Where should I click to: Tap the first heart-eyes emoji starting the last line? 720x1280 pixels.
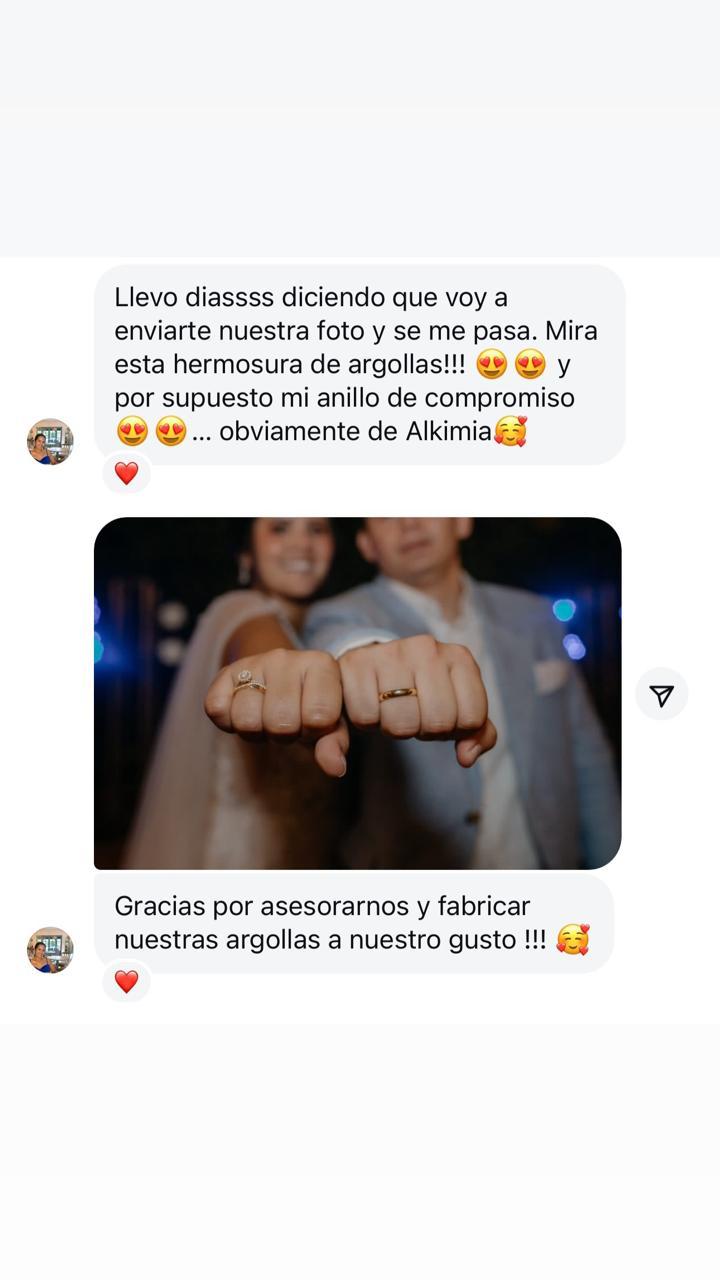[x=132, y=432]
